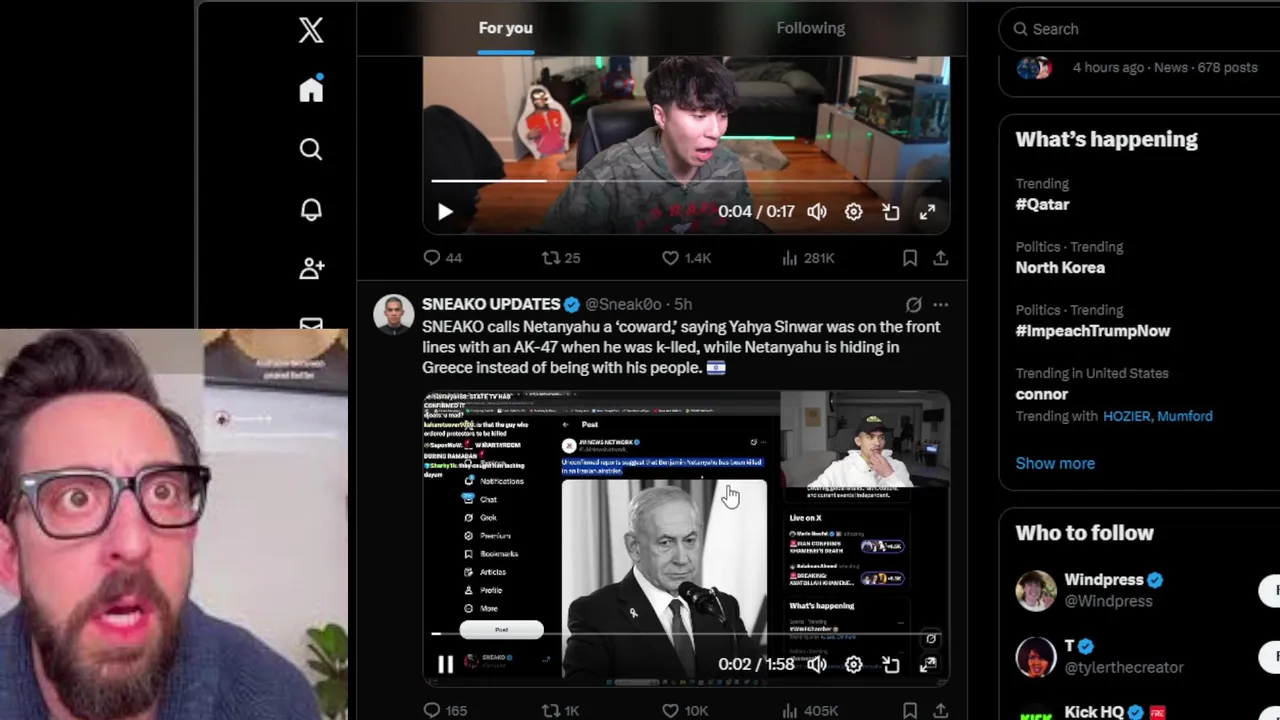Image resolution: width=1280 pixels, height=720 pixels.
Task: Click '4 hours ago · News · 678 posts'
Action: point(1165,67)
